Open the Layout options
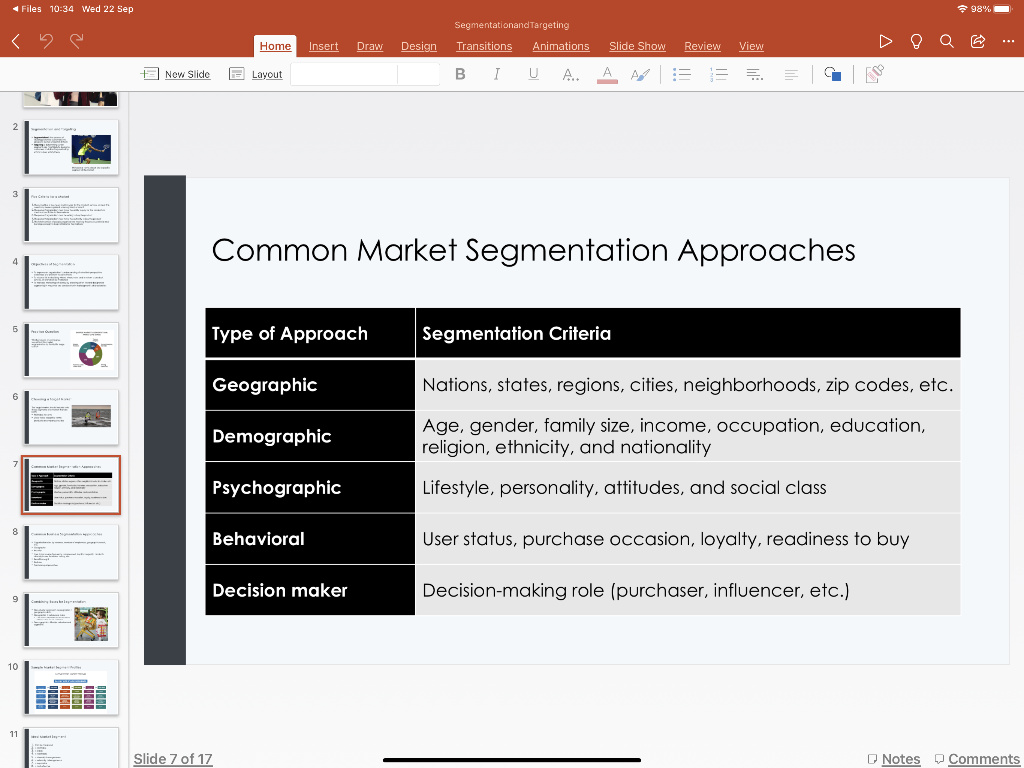 pyautogui.click(x=255, y=74)
